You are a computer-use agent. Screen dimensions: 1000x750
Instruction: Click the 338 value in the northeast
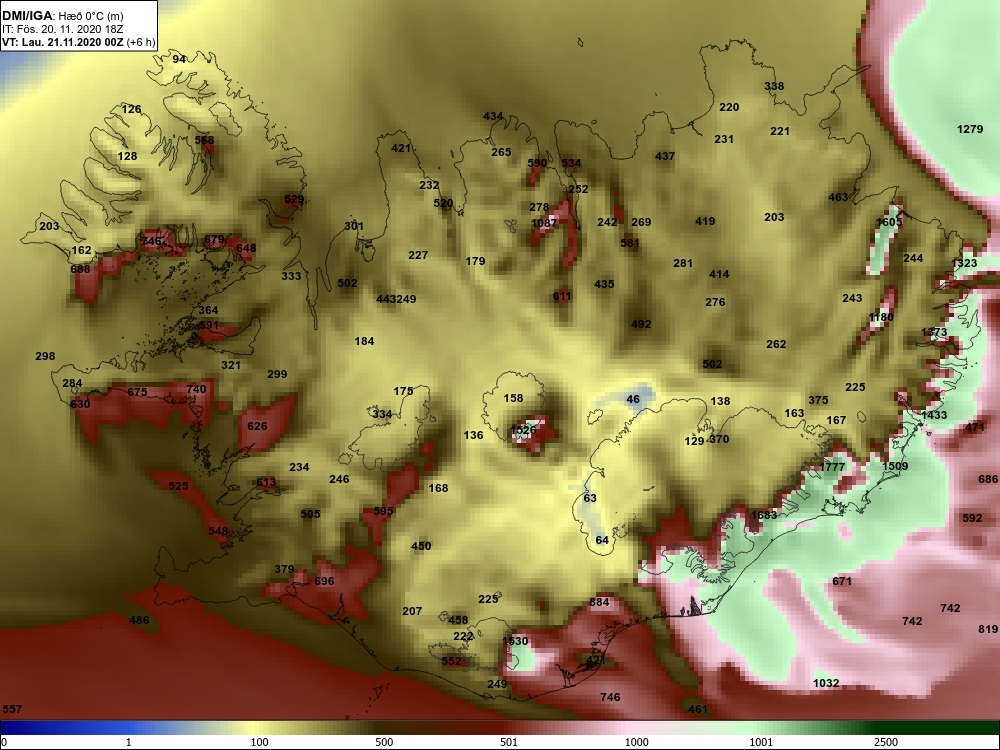(774, 86)
